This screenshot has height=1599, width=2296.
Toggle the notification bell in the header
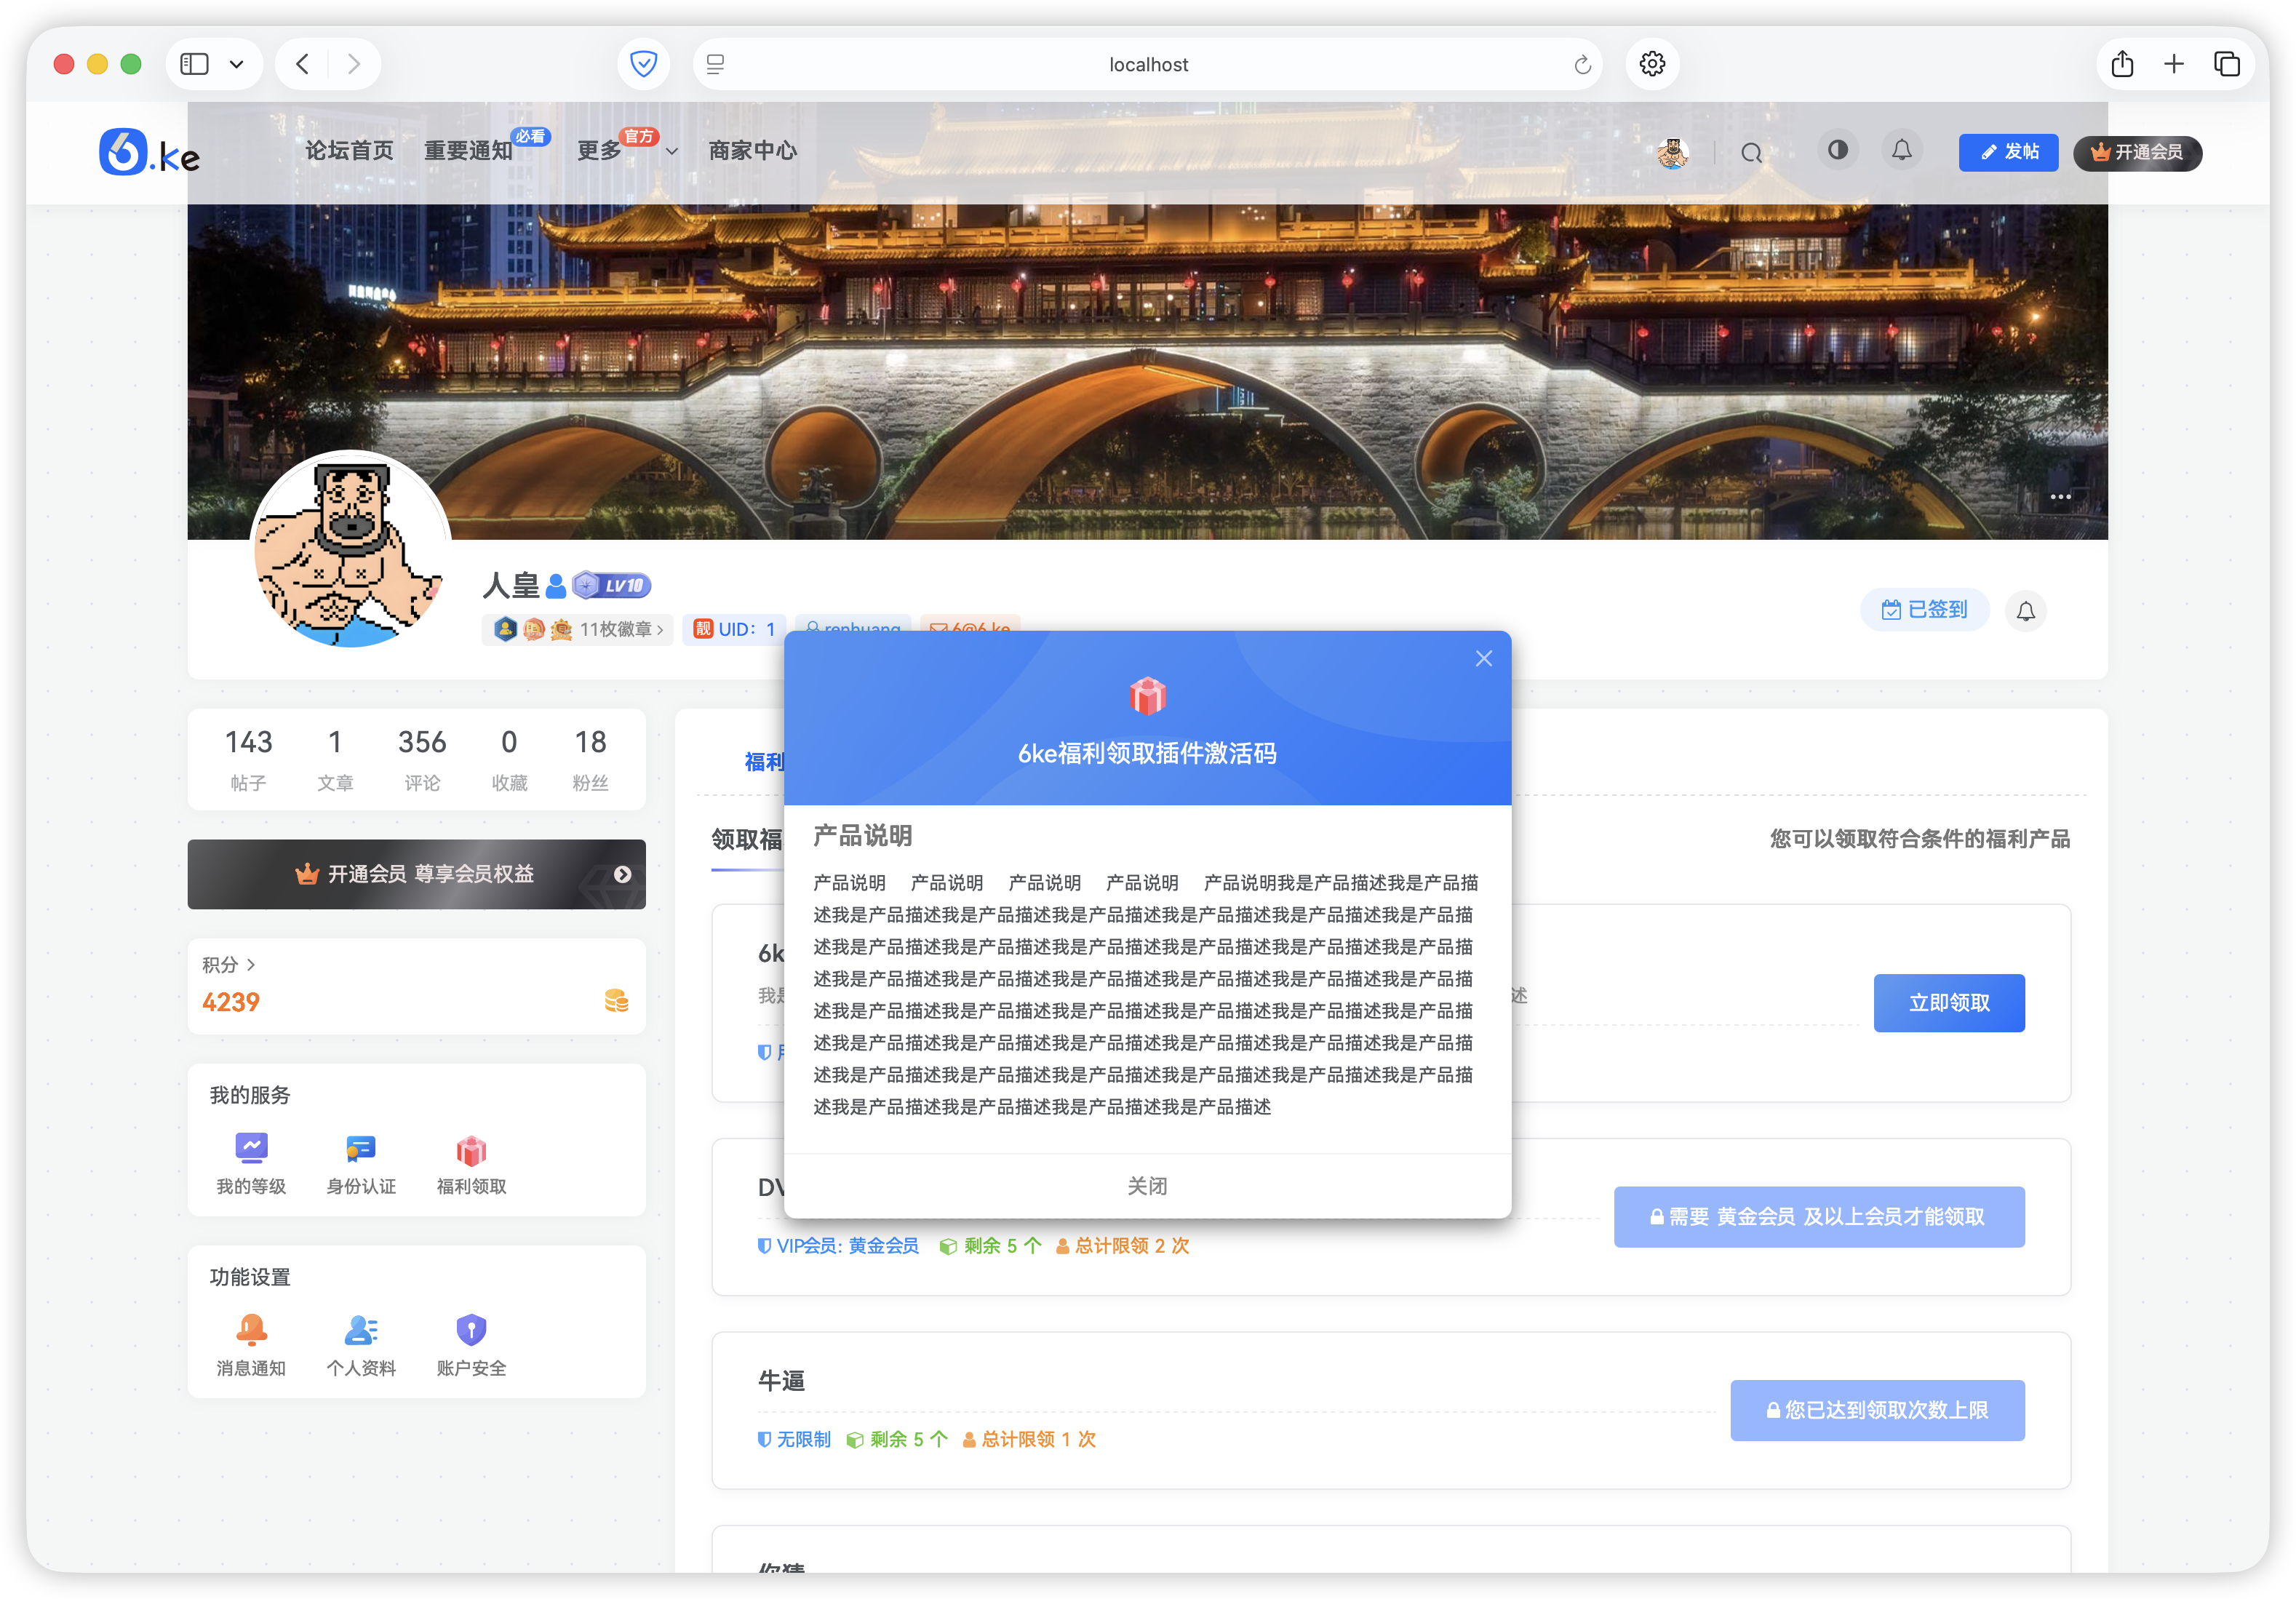[x=1902, y=150]
